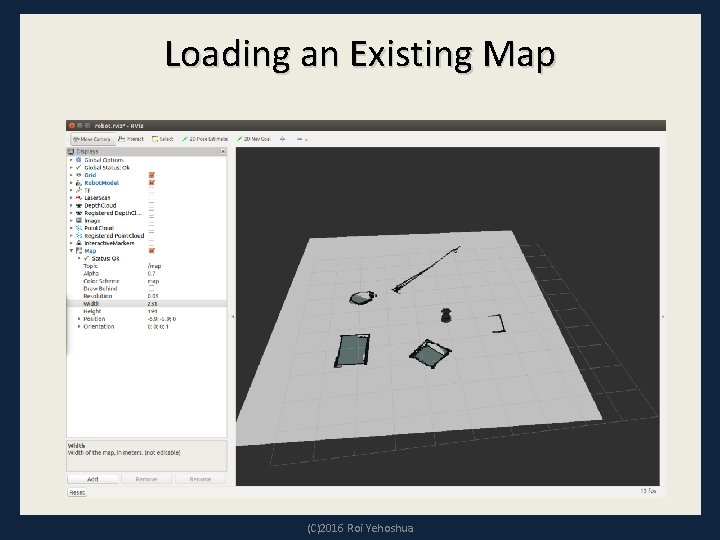Viewport: 720px width, 540px height.
Task: Select the Move Camera tool
Action: pos(92,139)
